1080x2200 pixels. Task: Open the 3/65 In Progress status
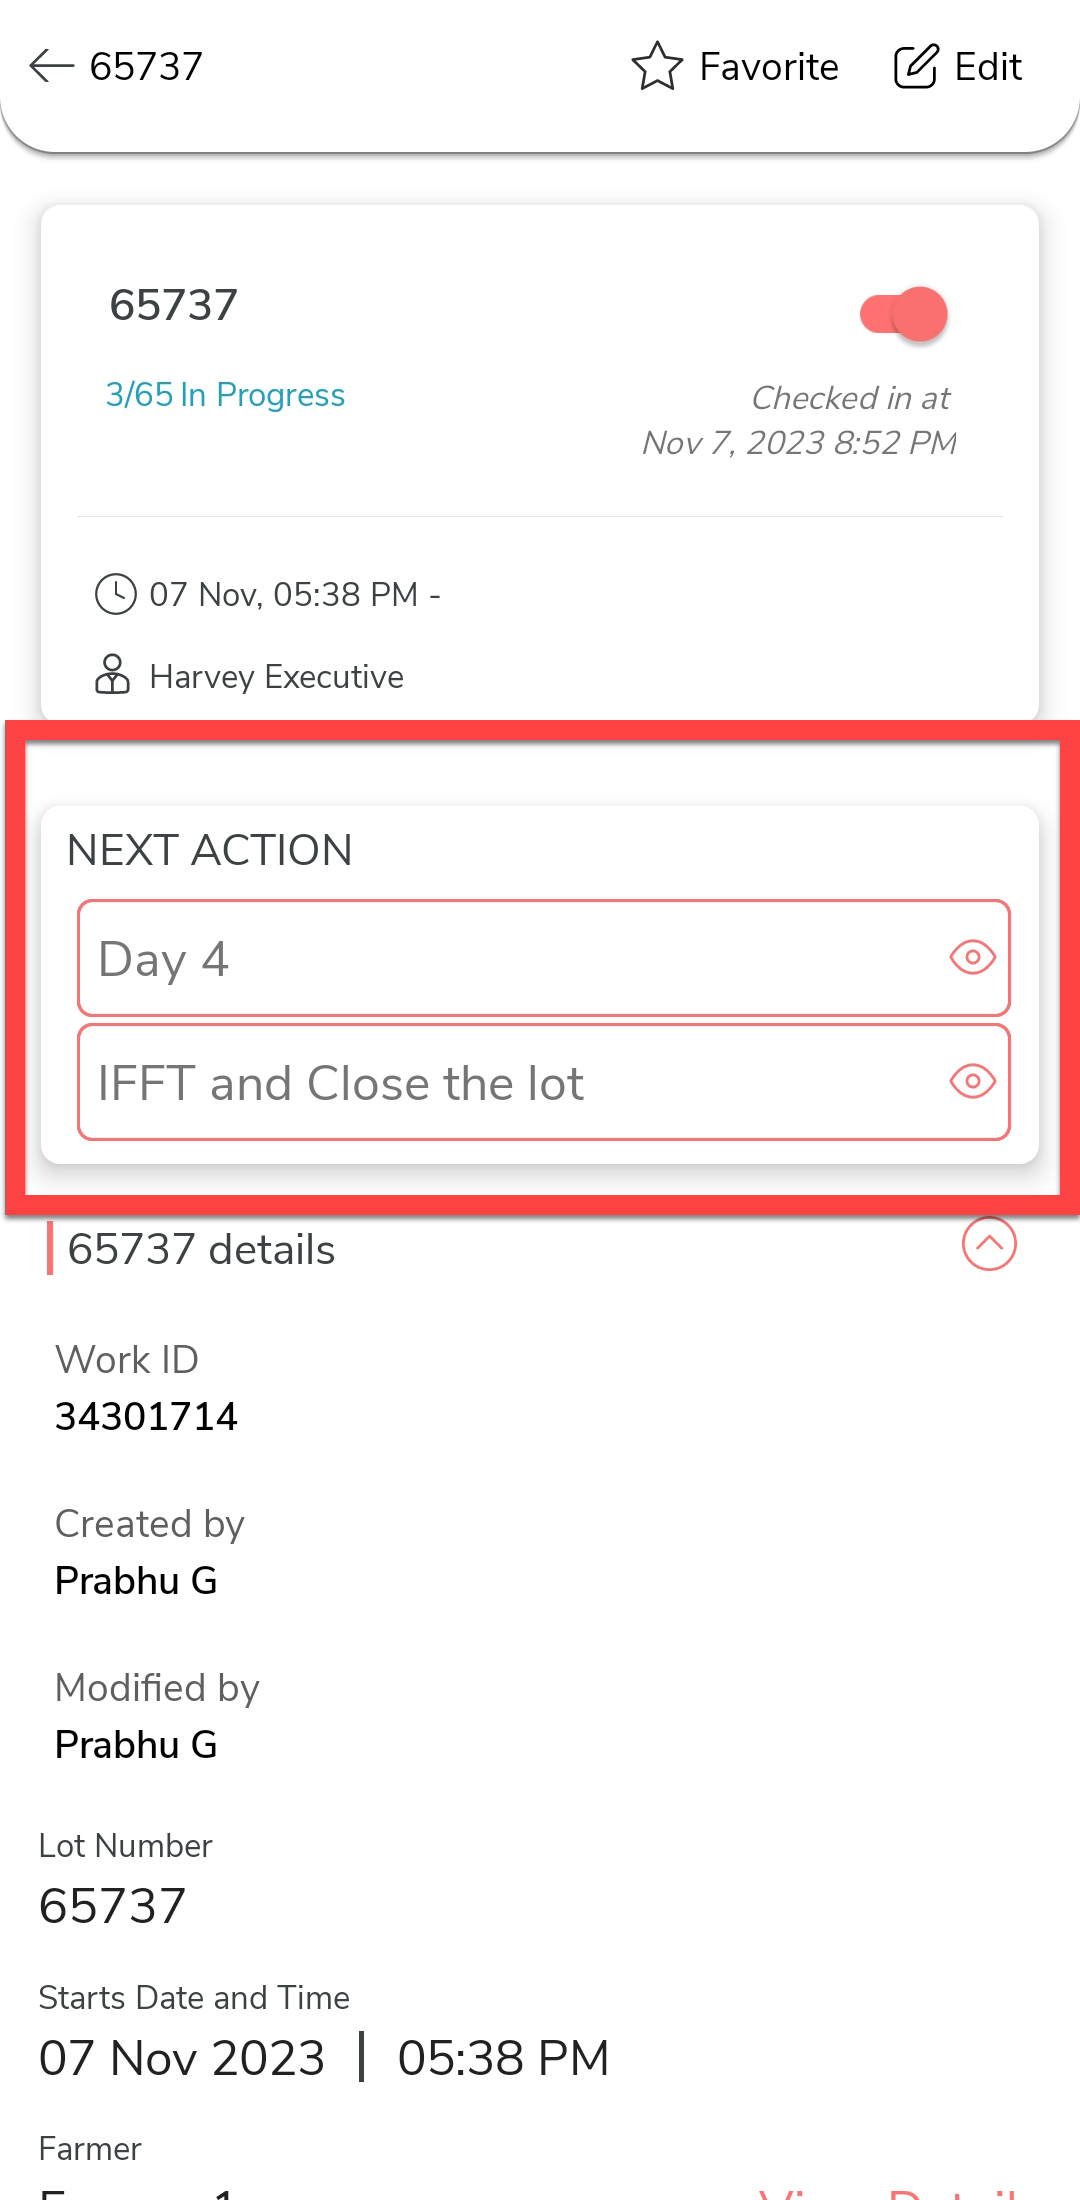(225, 395)
